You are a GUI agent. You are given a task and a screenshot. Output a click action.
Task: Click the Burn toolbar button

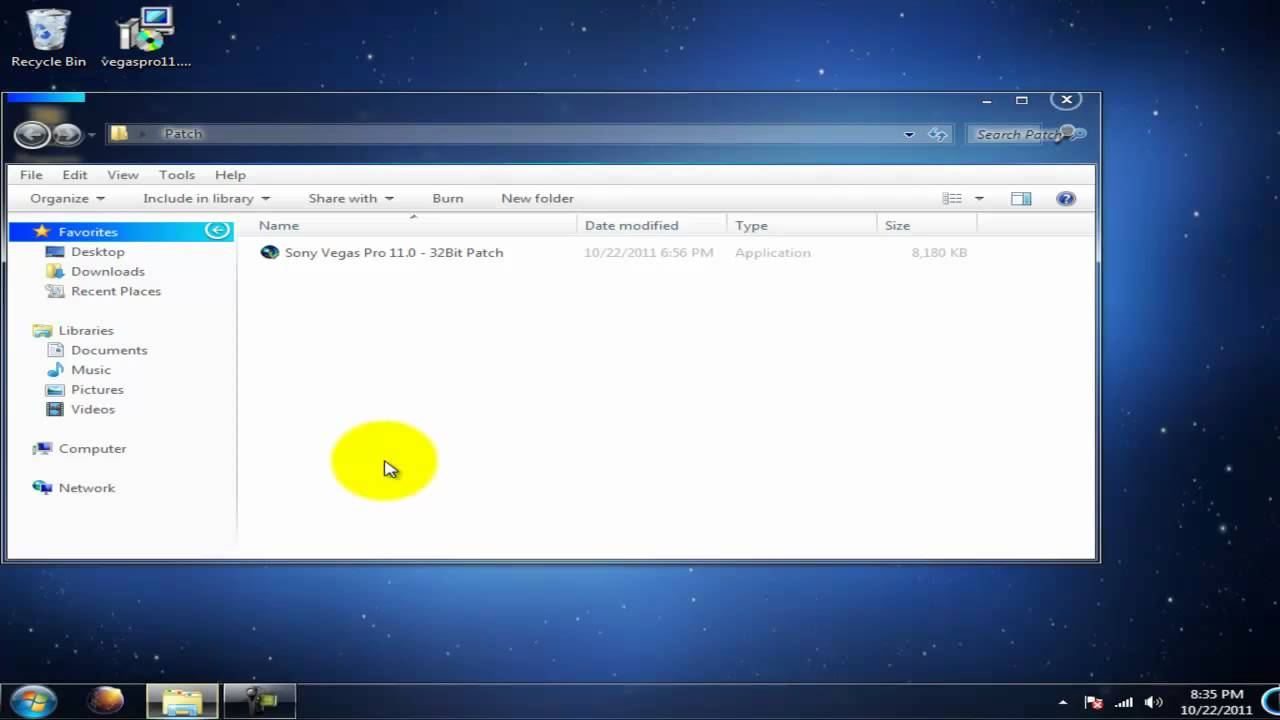(x=448, y=198)
